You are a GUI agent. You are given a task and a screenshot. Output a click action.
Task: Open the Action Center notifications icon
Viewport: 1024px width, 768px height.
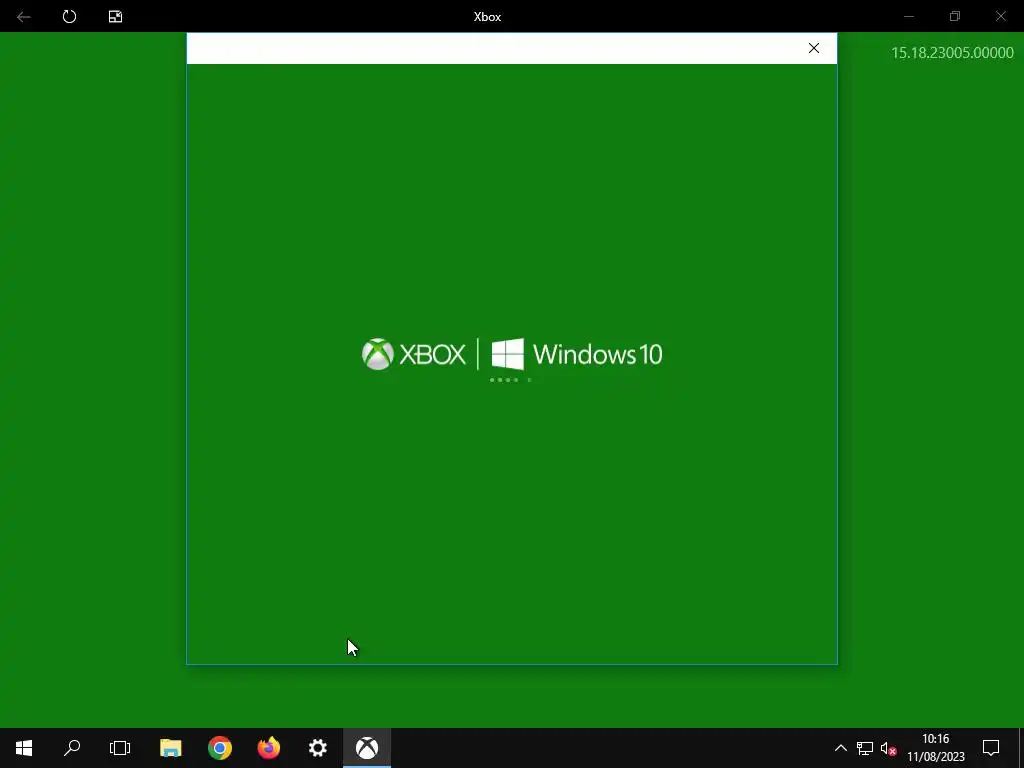pos(991,748)
